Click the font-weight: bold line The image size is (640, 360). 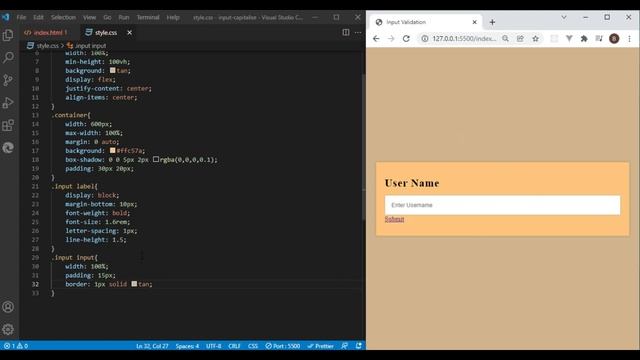tap(98, 213)
